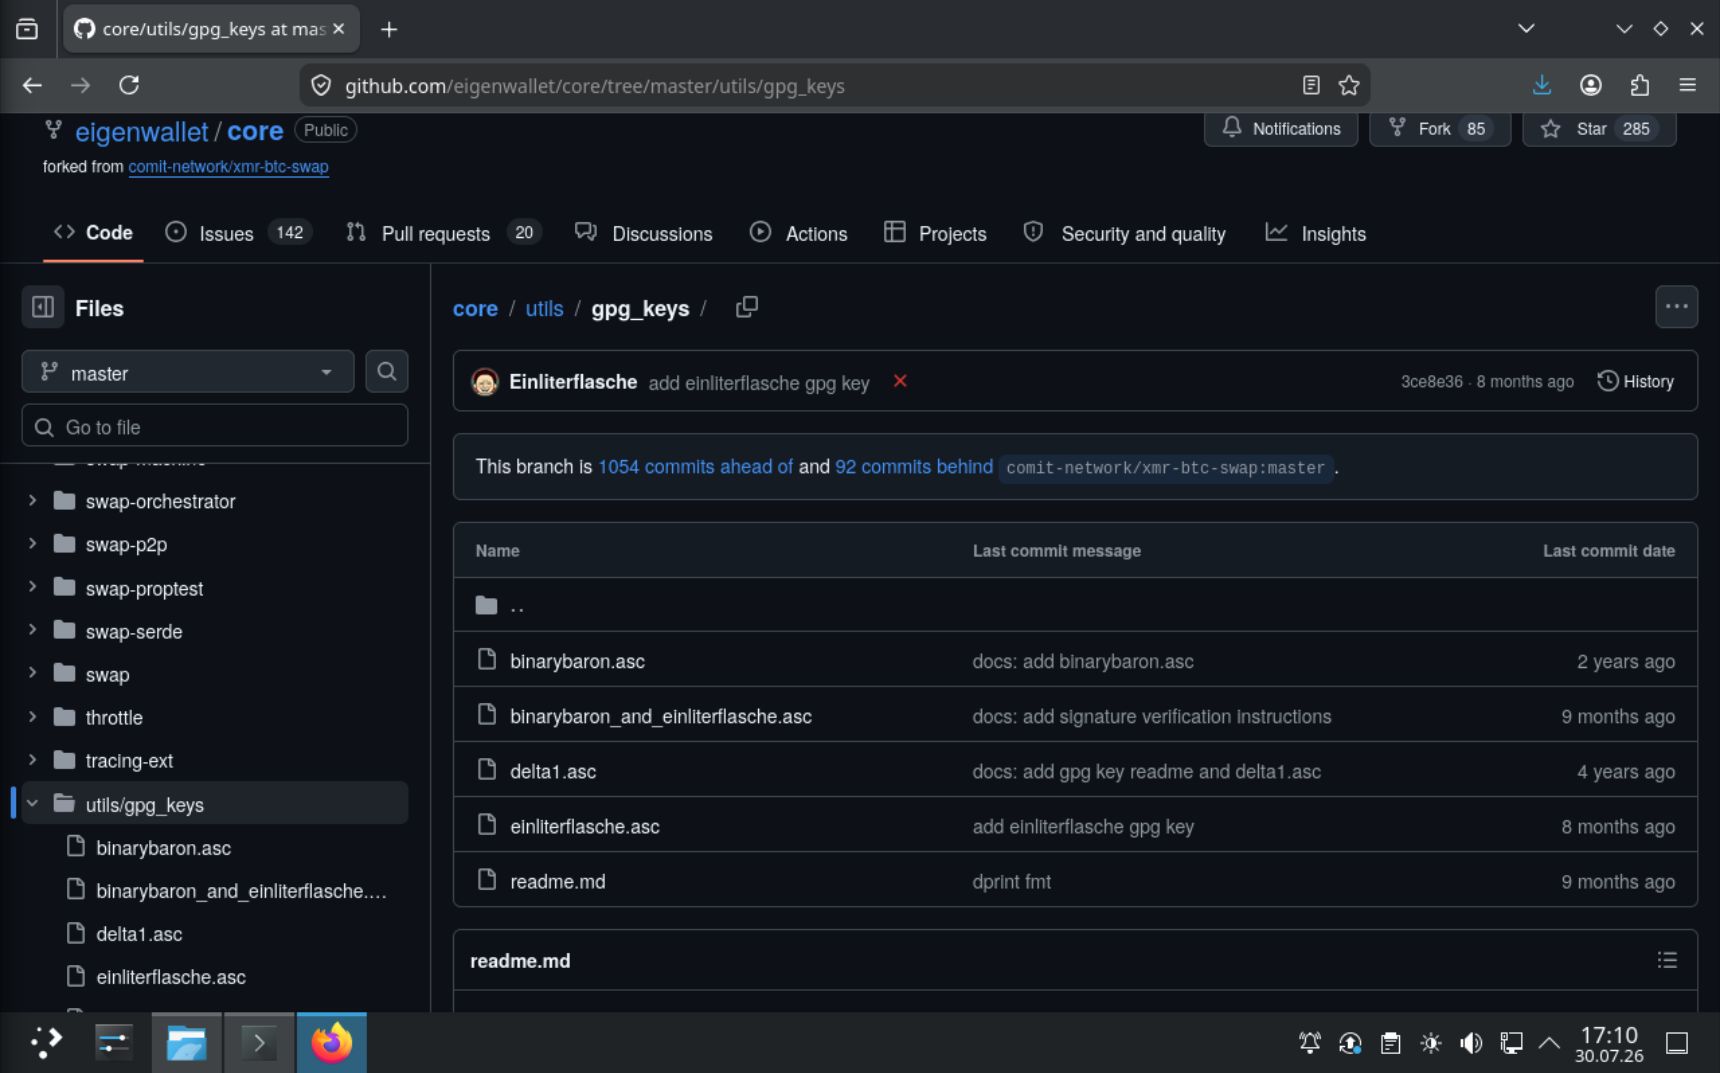Open einliterflasche.asc in sidebar tree
The width and height of the screenshot is (1720, 1073).
(171, 977)
